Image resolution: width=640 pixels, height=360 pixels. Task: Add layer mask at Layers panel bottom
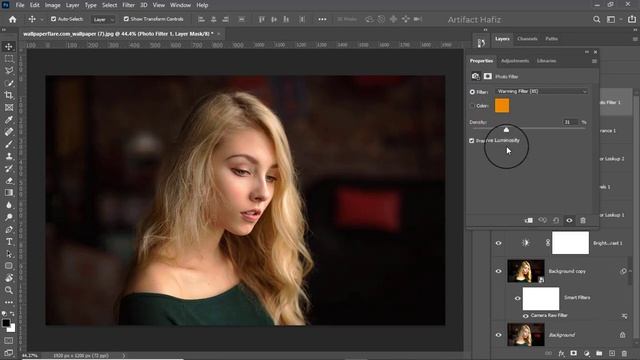click(573, 353)
